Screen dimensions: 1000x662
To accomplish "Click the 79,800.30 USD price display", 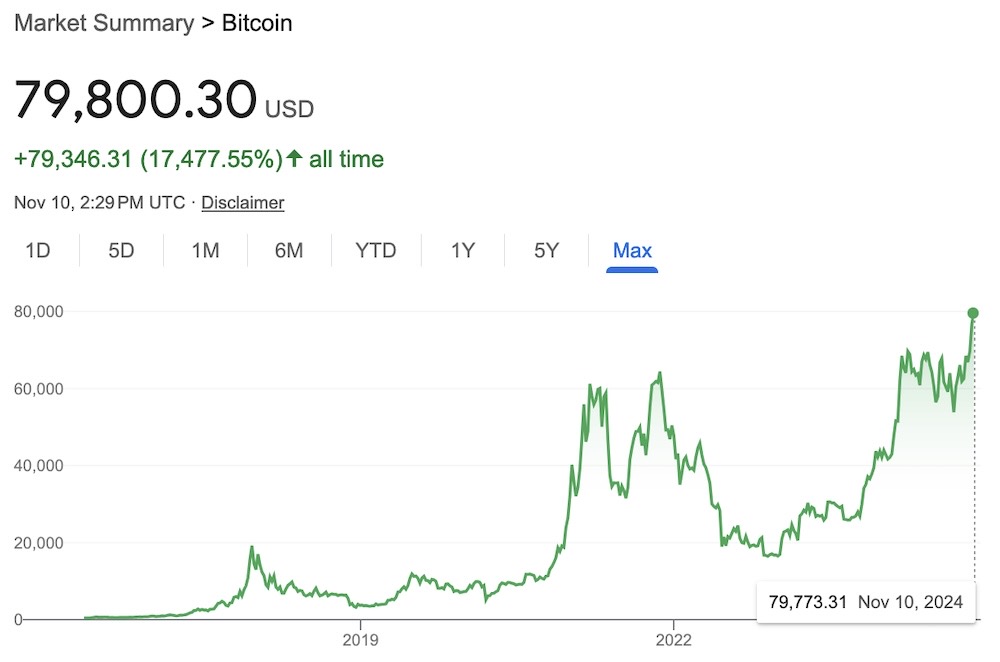I will point(135,100).
